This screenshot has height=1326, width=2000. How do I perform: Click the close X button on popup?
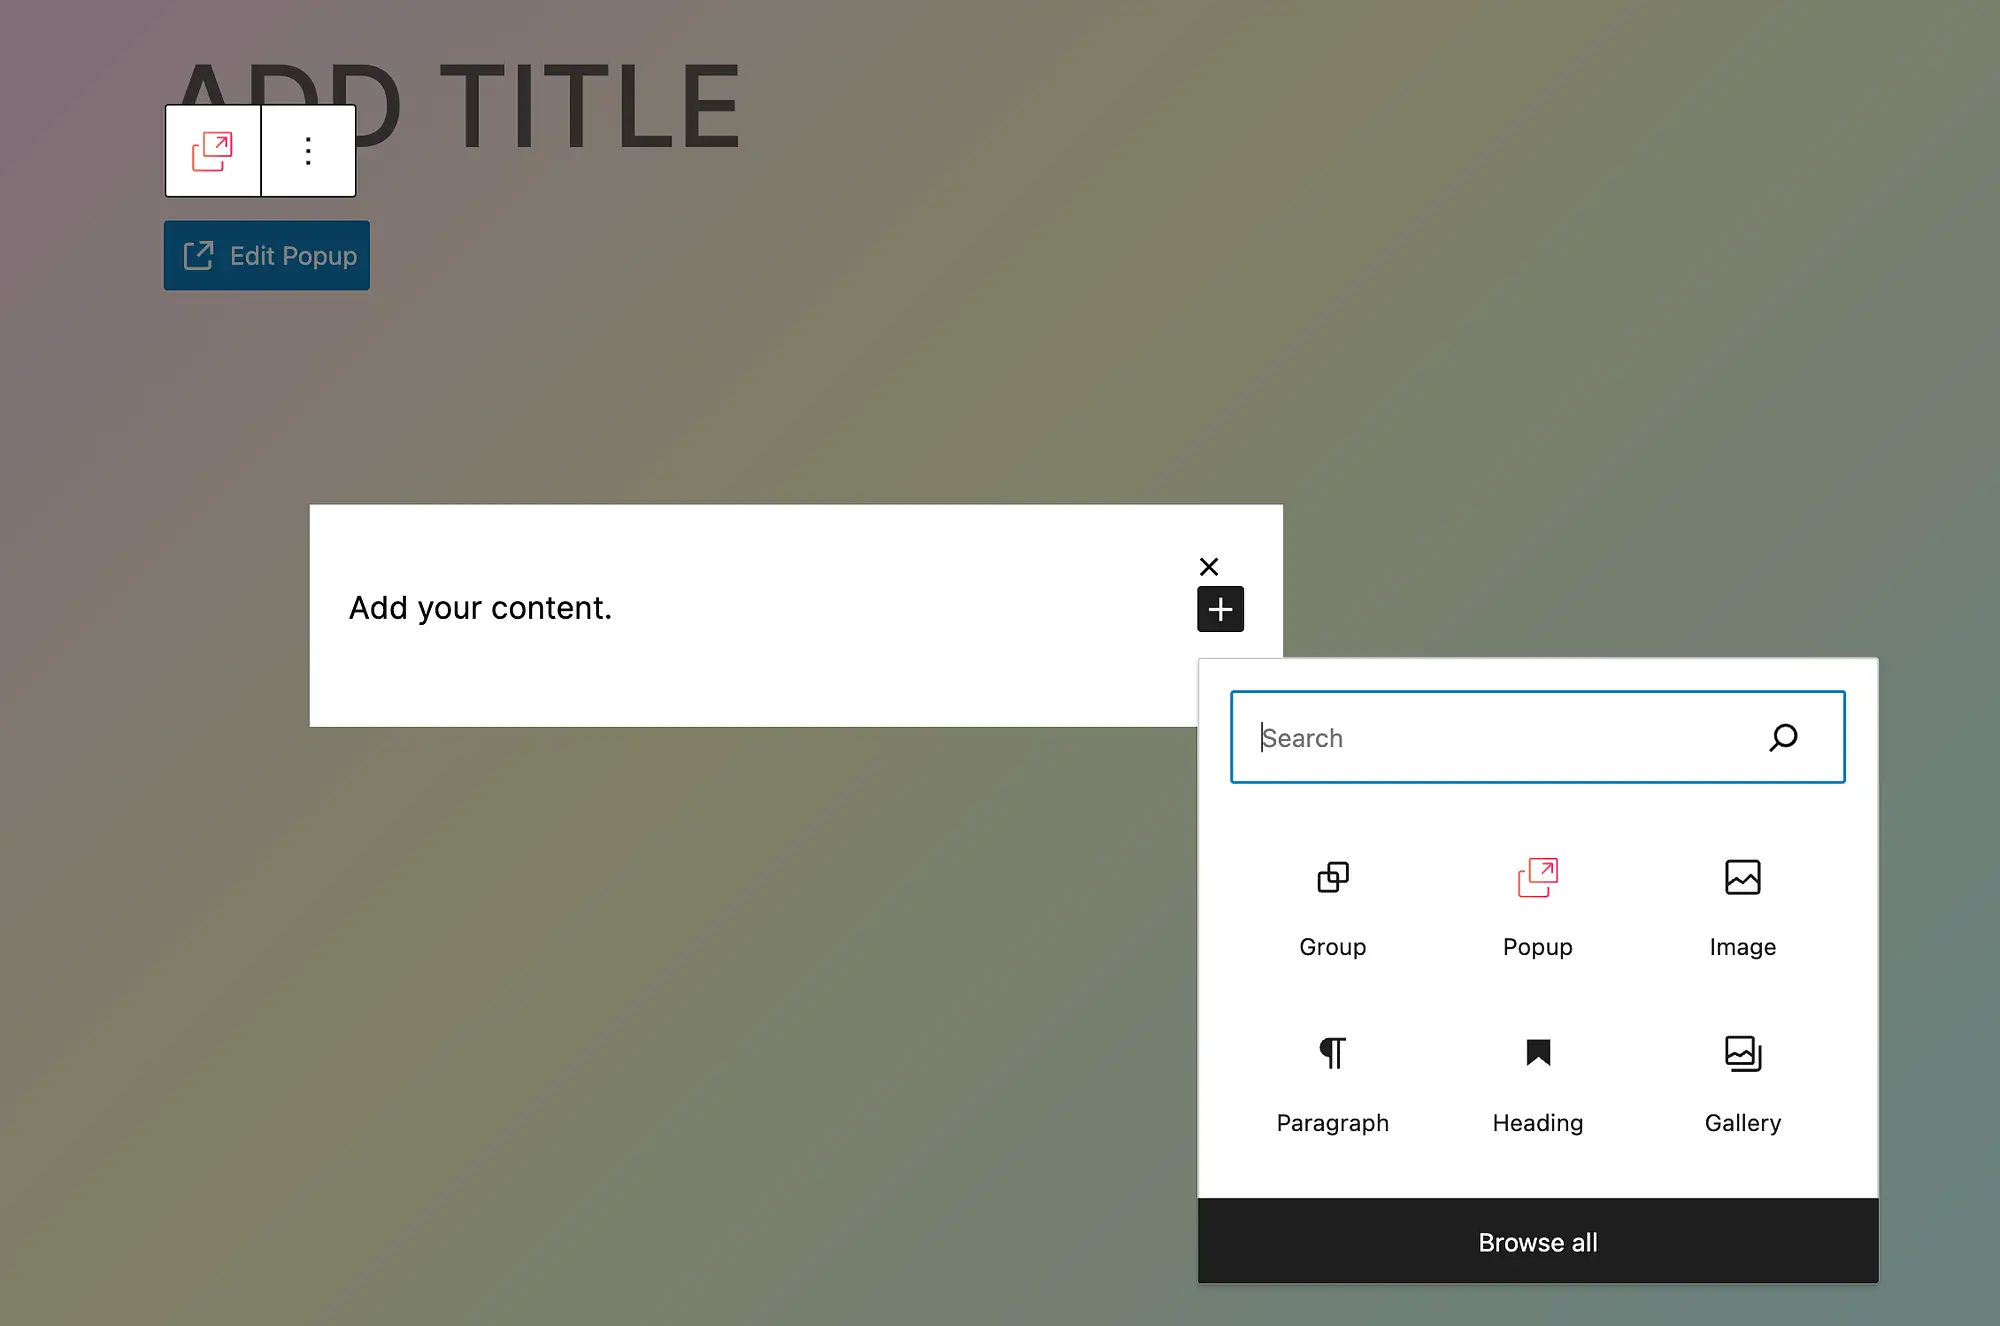pyautogui.click(x=1209, y=565)
